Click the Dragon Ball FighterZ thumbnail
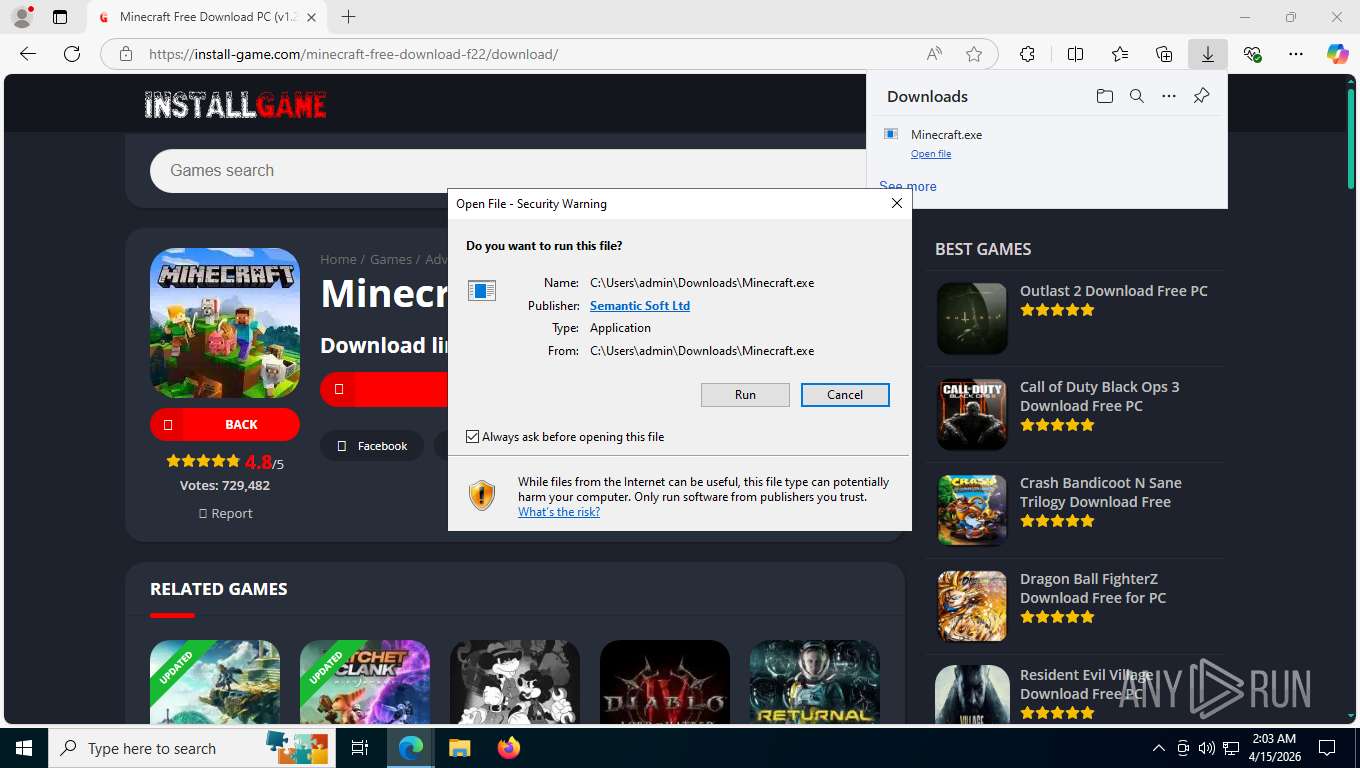This screenshot has height=768, width=1360. [x=972, y=606]
